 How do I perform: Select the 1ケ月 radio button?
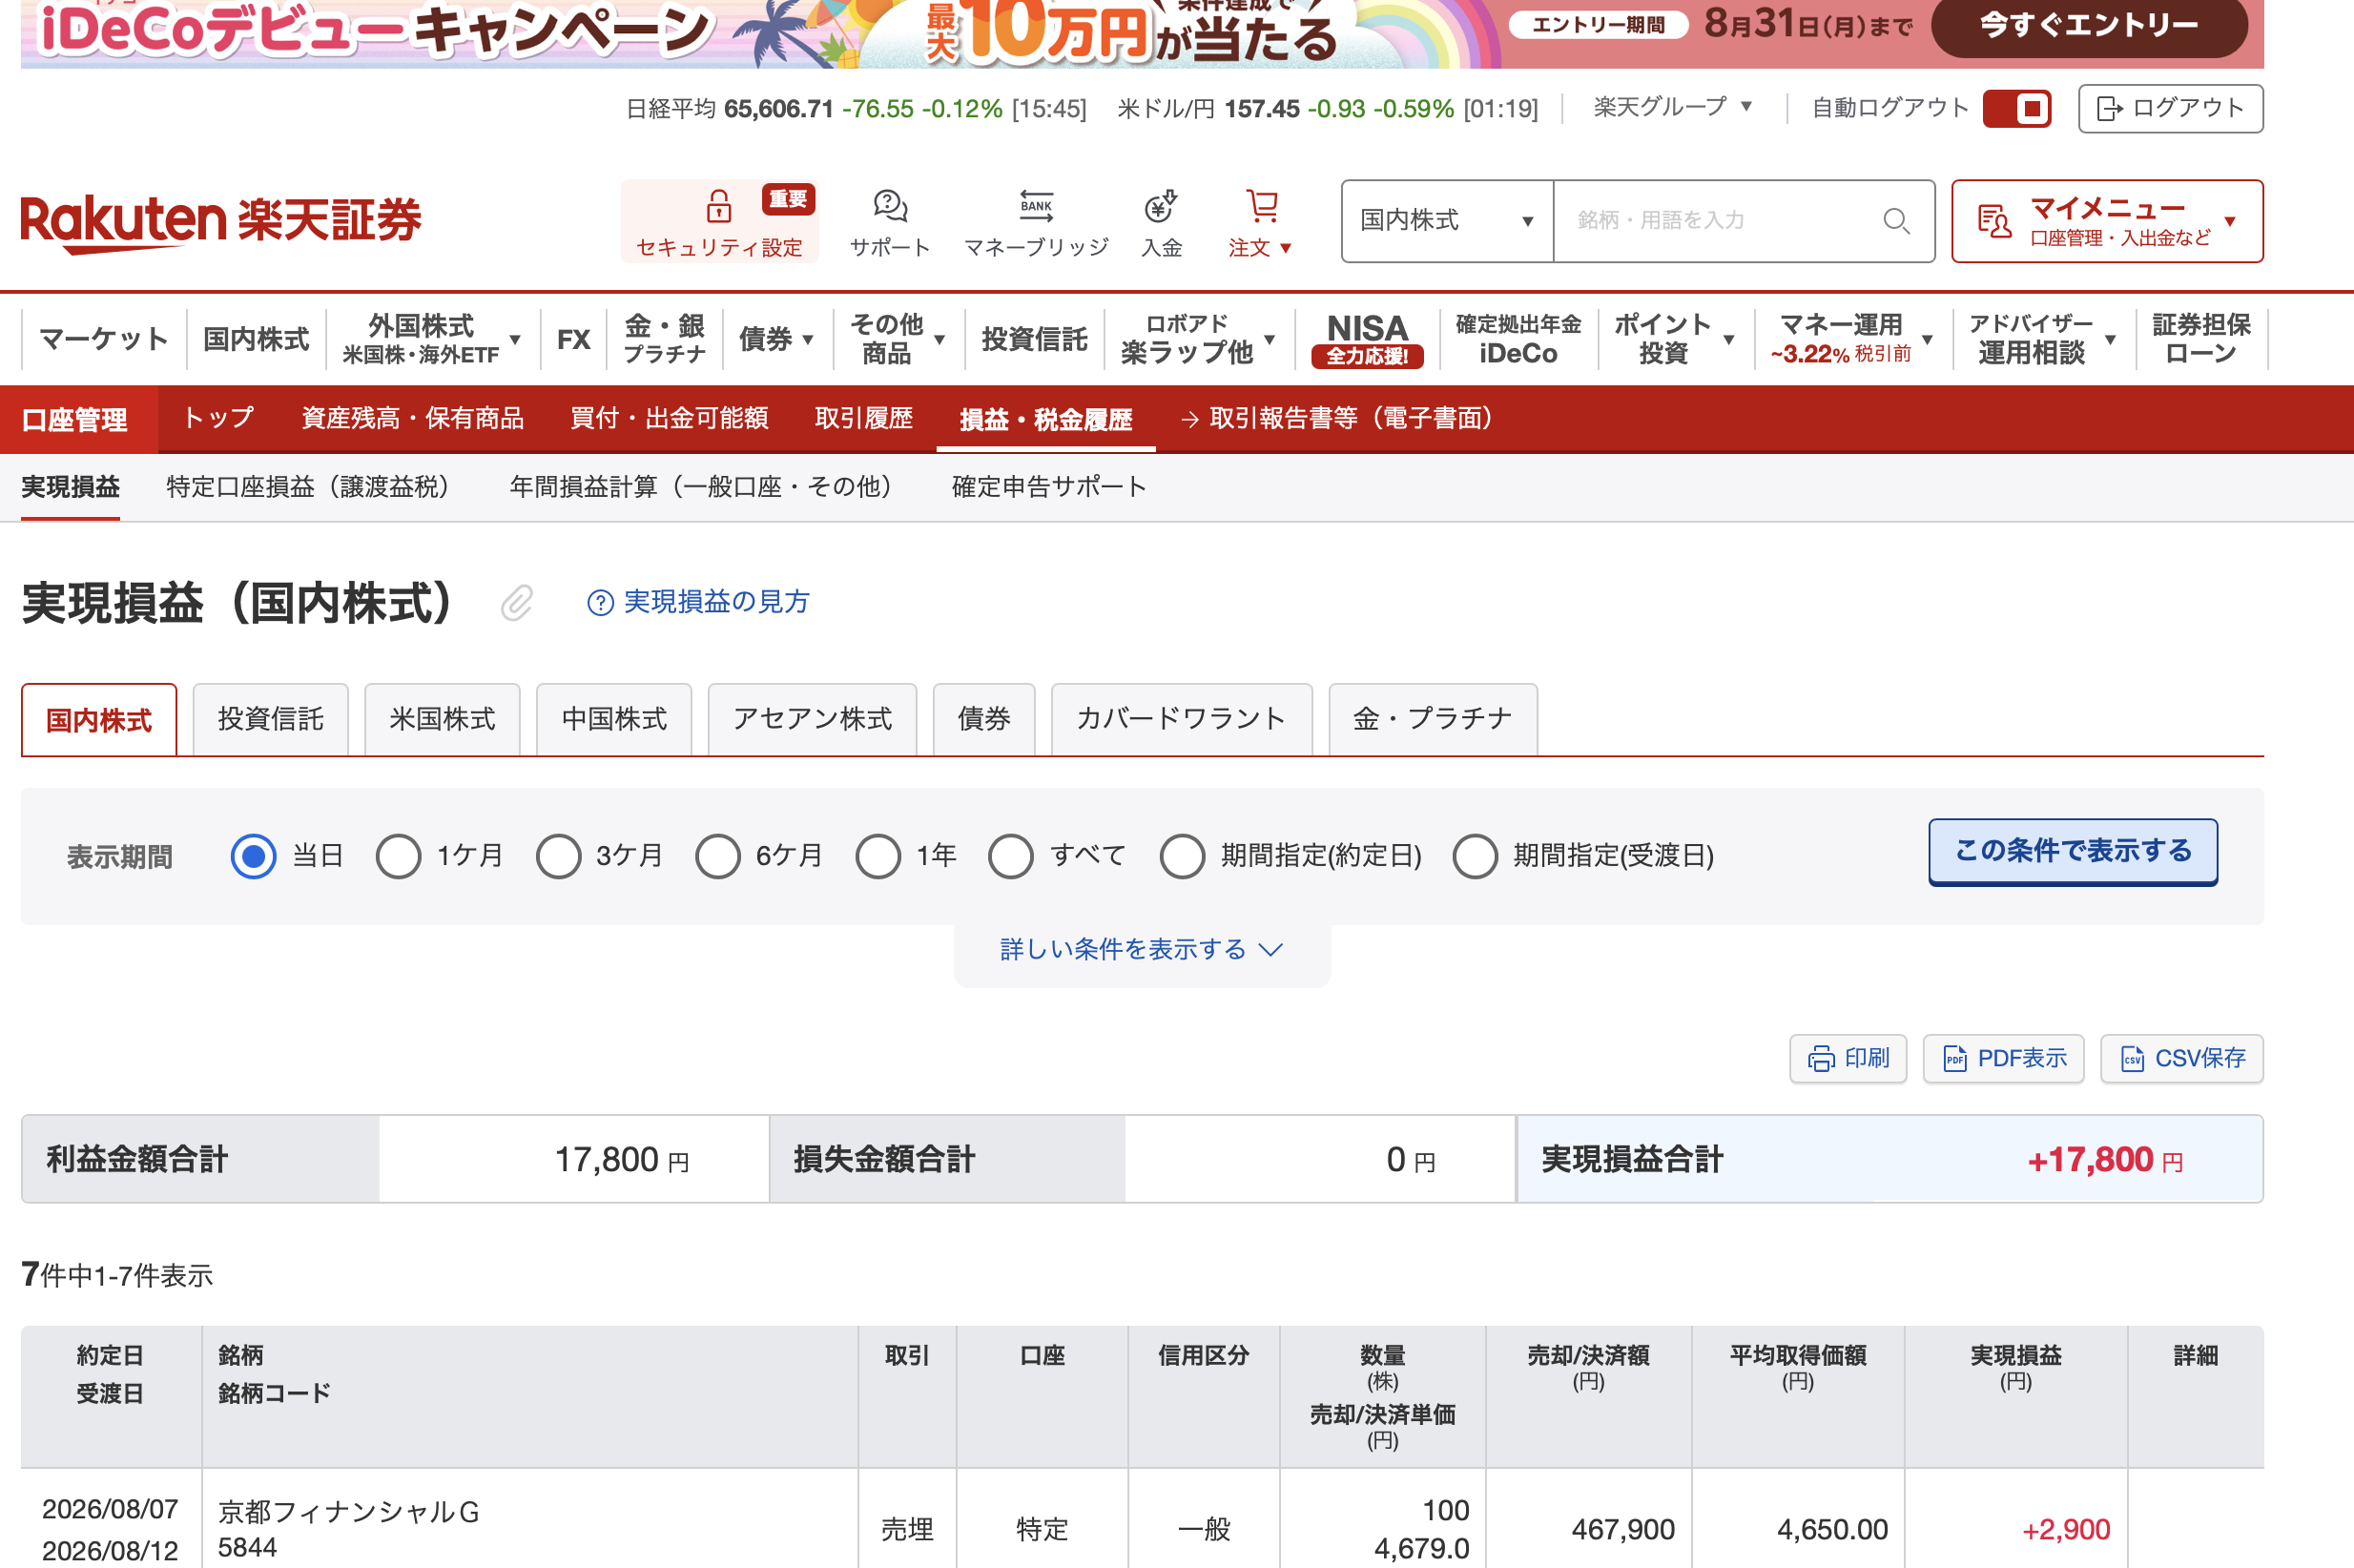pos(398,857)
